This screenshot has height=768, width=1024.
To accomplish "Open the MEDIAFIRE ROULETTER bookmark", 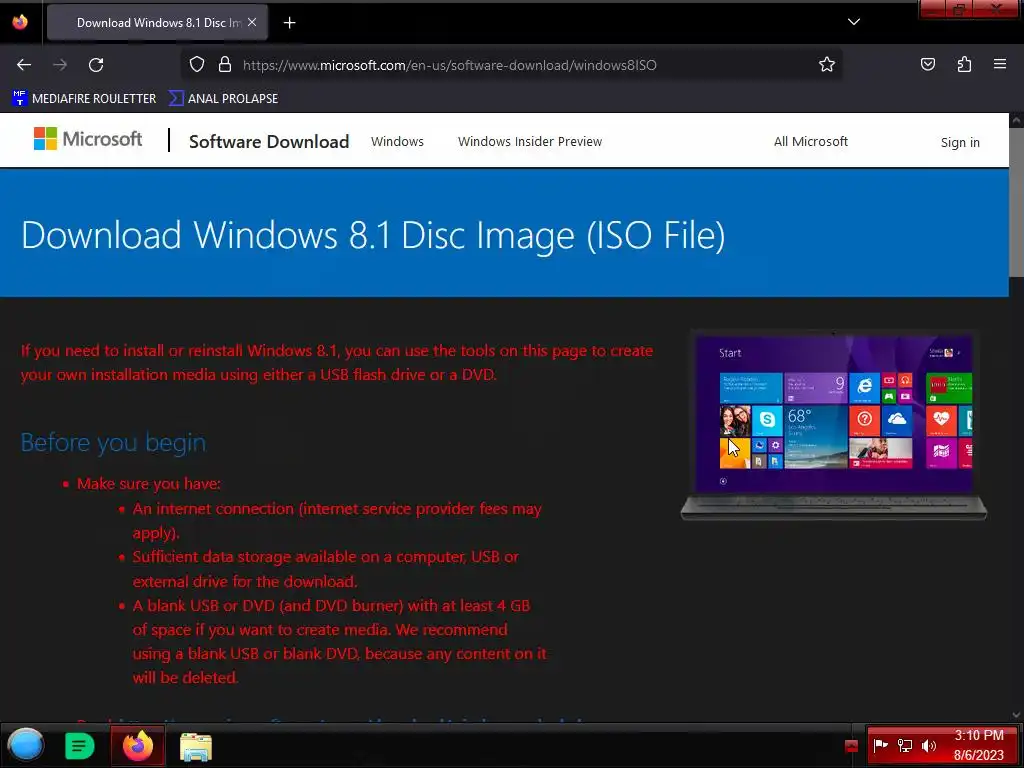I will (84, 99).
